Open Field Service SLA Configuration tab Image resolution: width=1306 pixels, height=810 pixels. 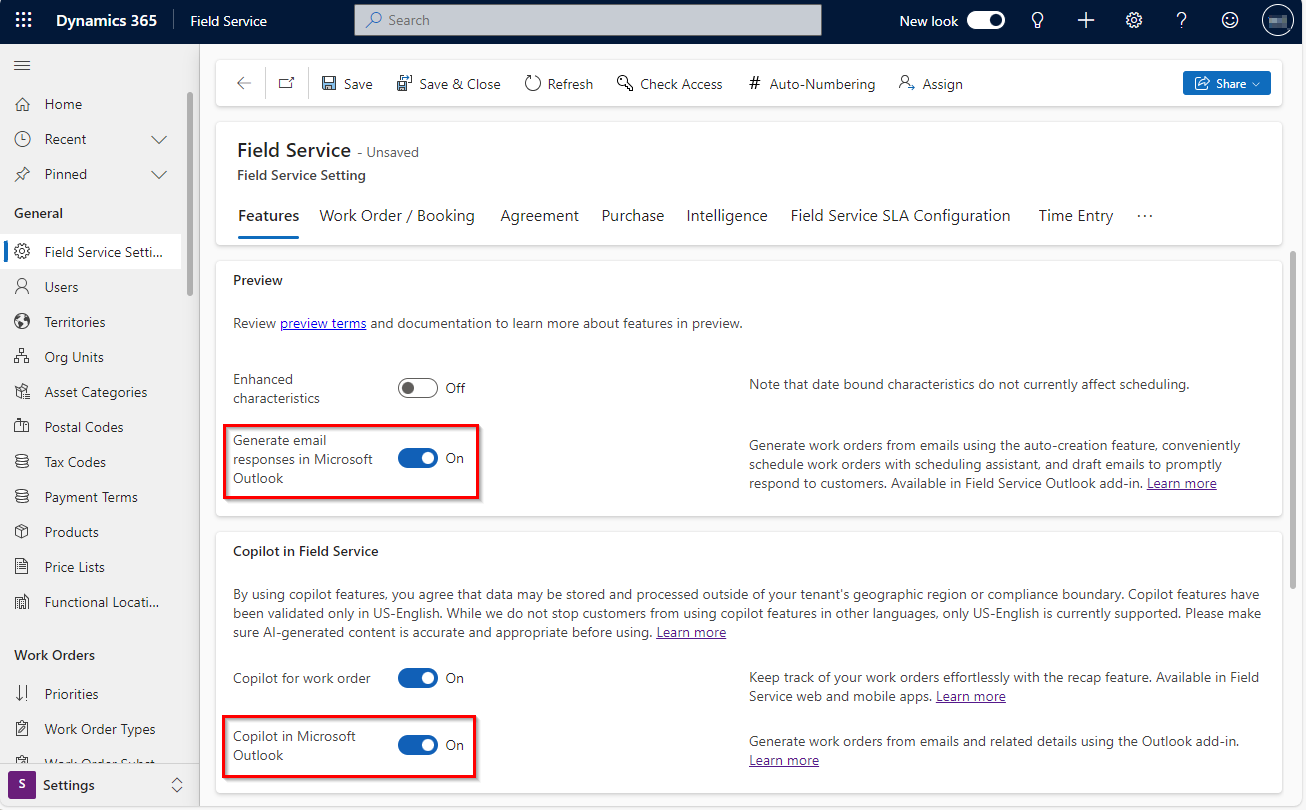pos(901,216)
